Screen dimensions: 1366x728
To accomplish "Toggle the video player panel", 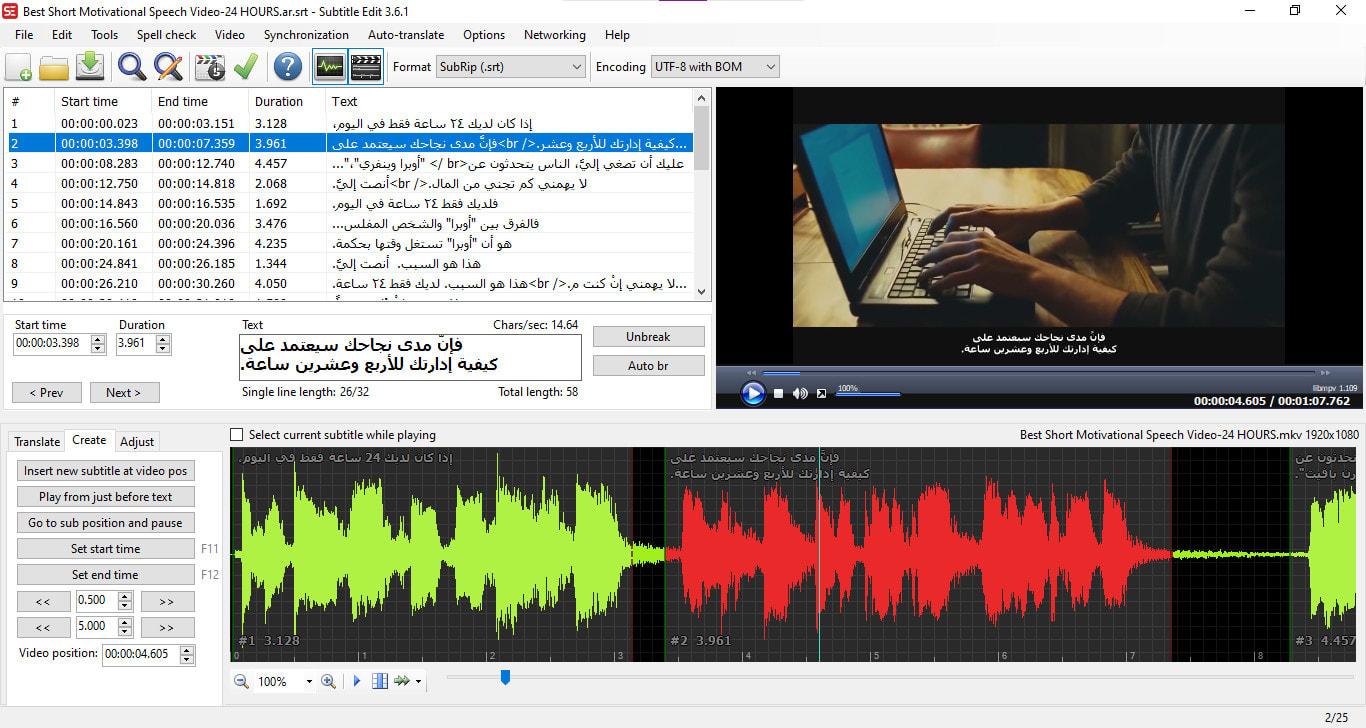I will point(364,66).
